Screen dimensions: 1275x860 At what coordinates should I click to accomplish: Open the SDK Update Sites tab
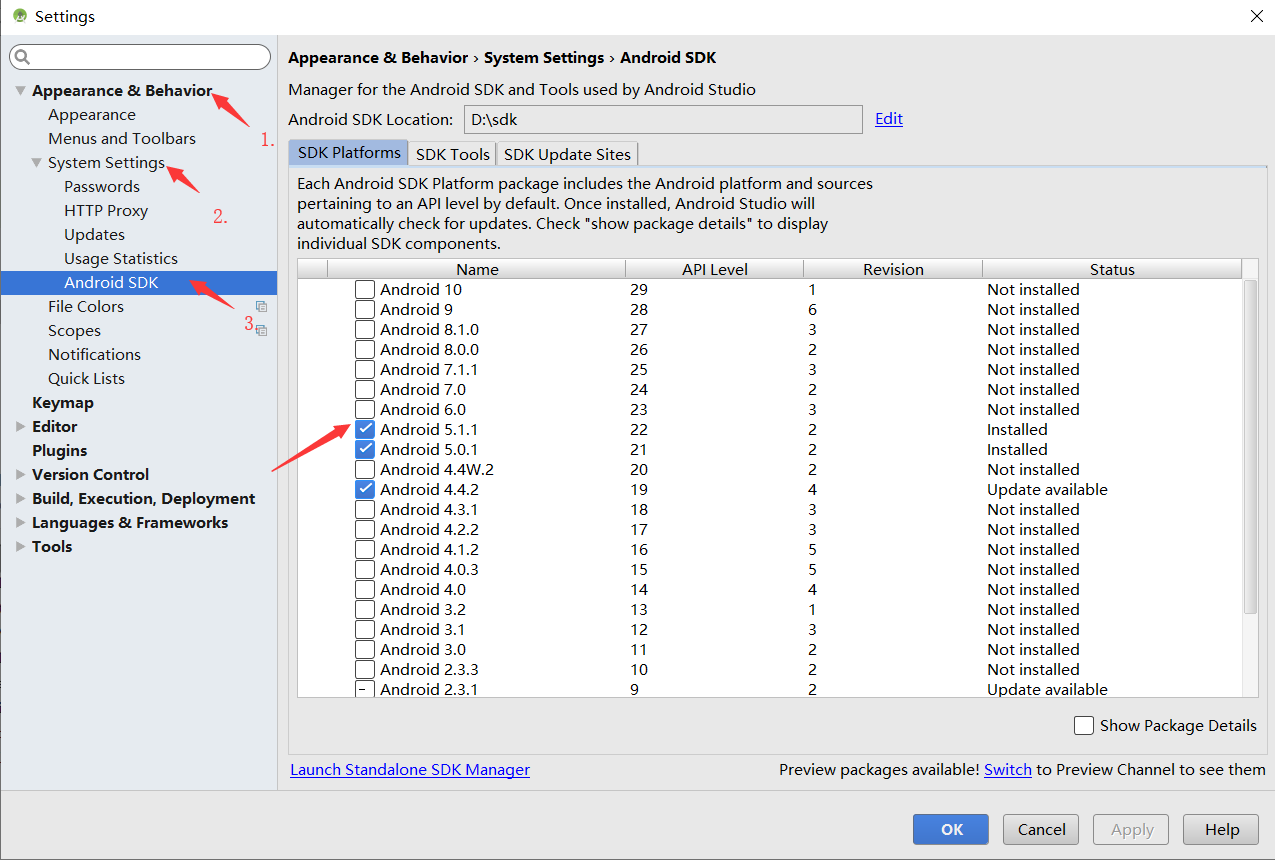coord(567,154)
